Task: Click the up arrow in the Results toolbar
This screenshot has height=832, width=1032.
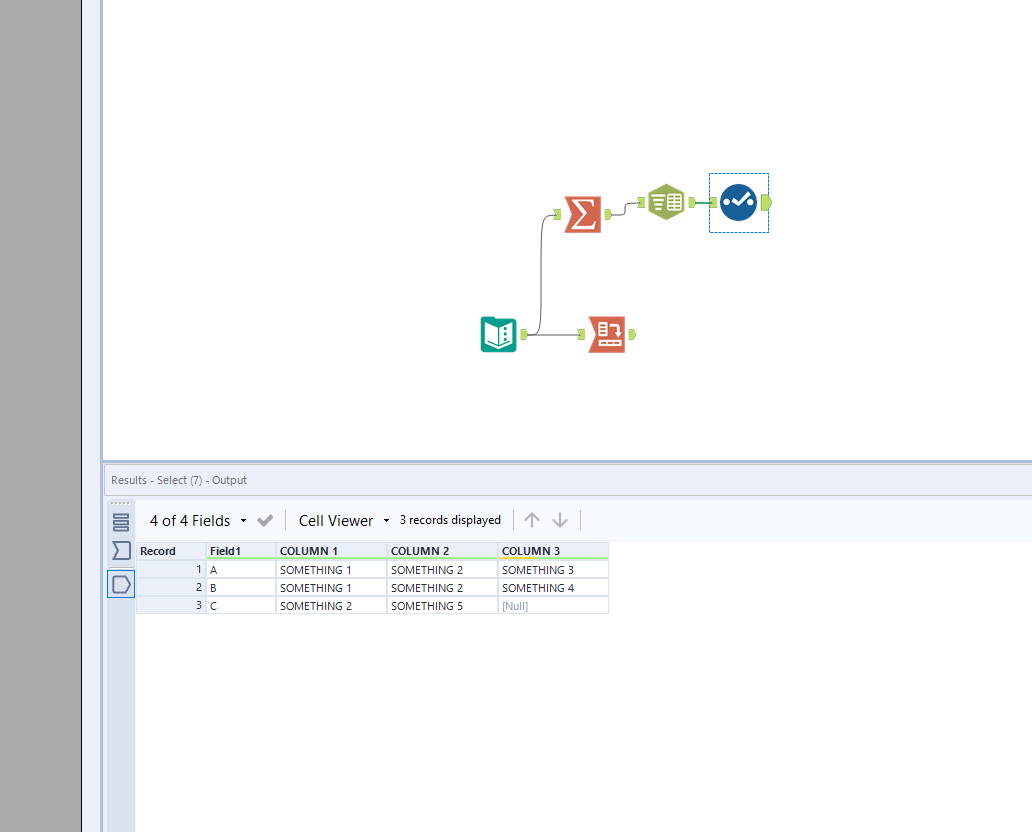Action: 532,519
